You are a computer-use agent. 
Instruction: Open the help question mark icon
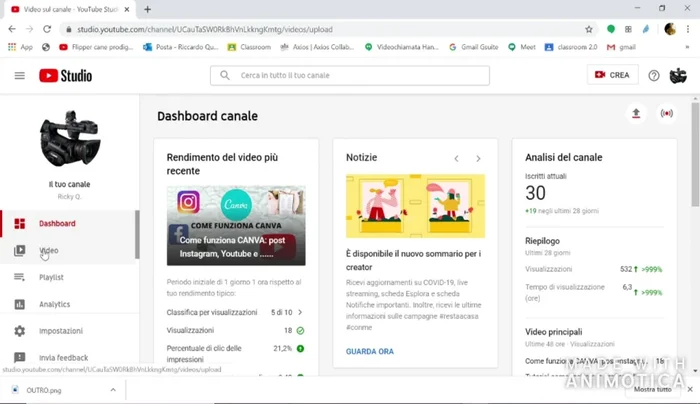(654, 75)
